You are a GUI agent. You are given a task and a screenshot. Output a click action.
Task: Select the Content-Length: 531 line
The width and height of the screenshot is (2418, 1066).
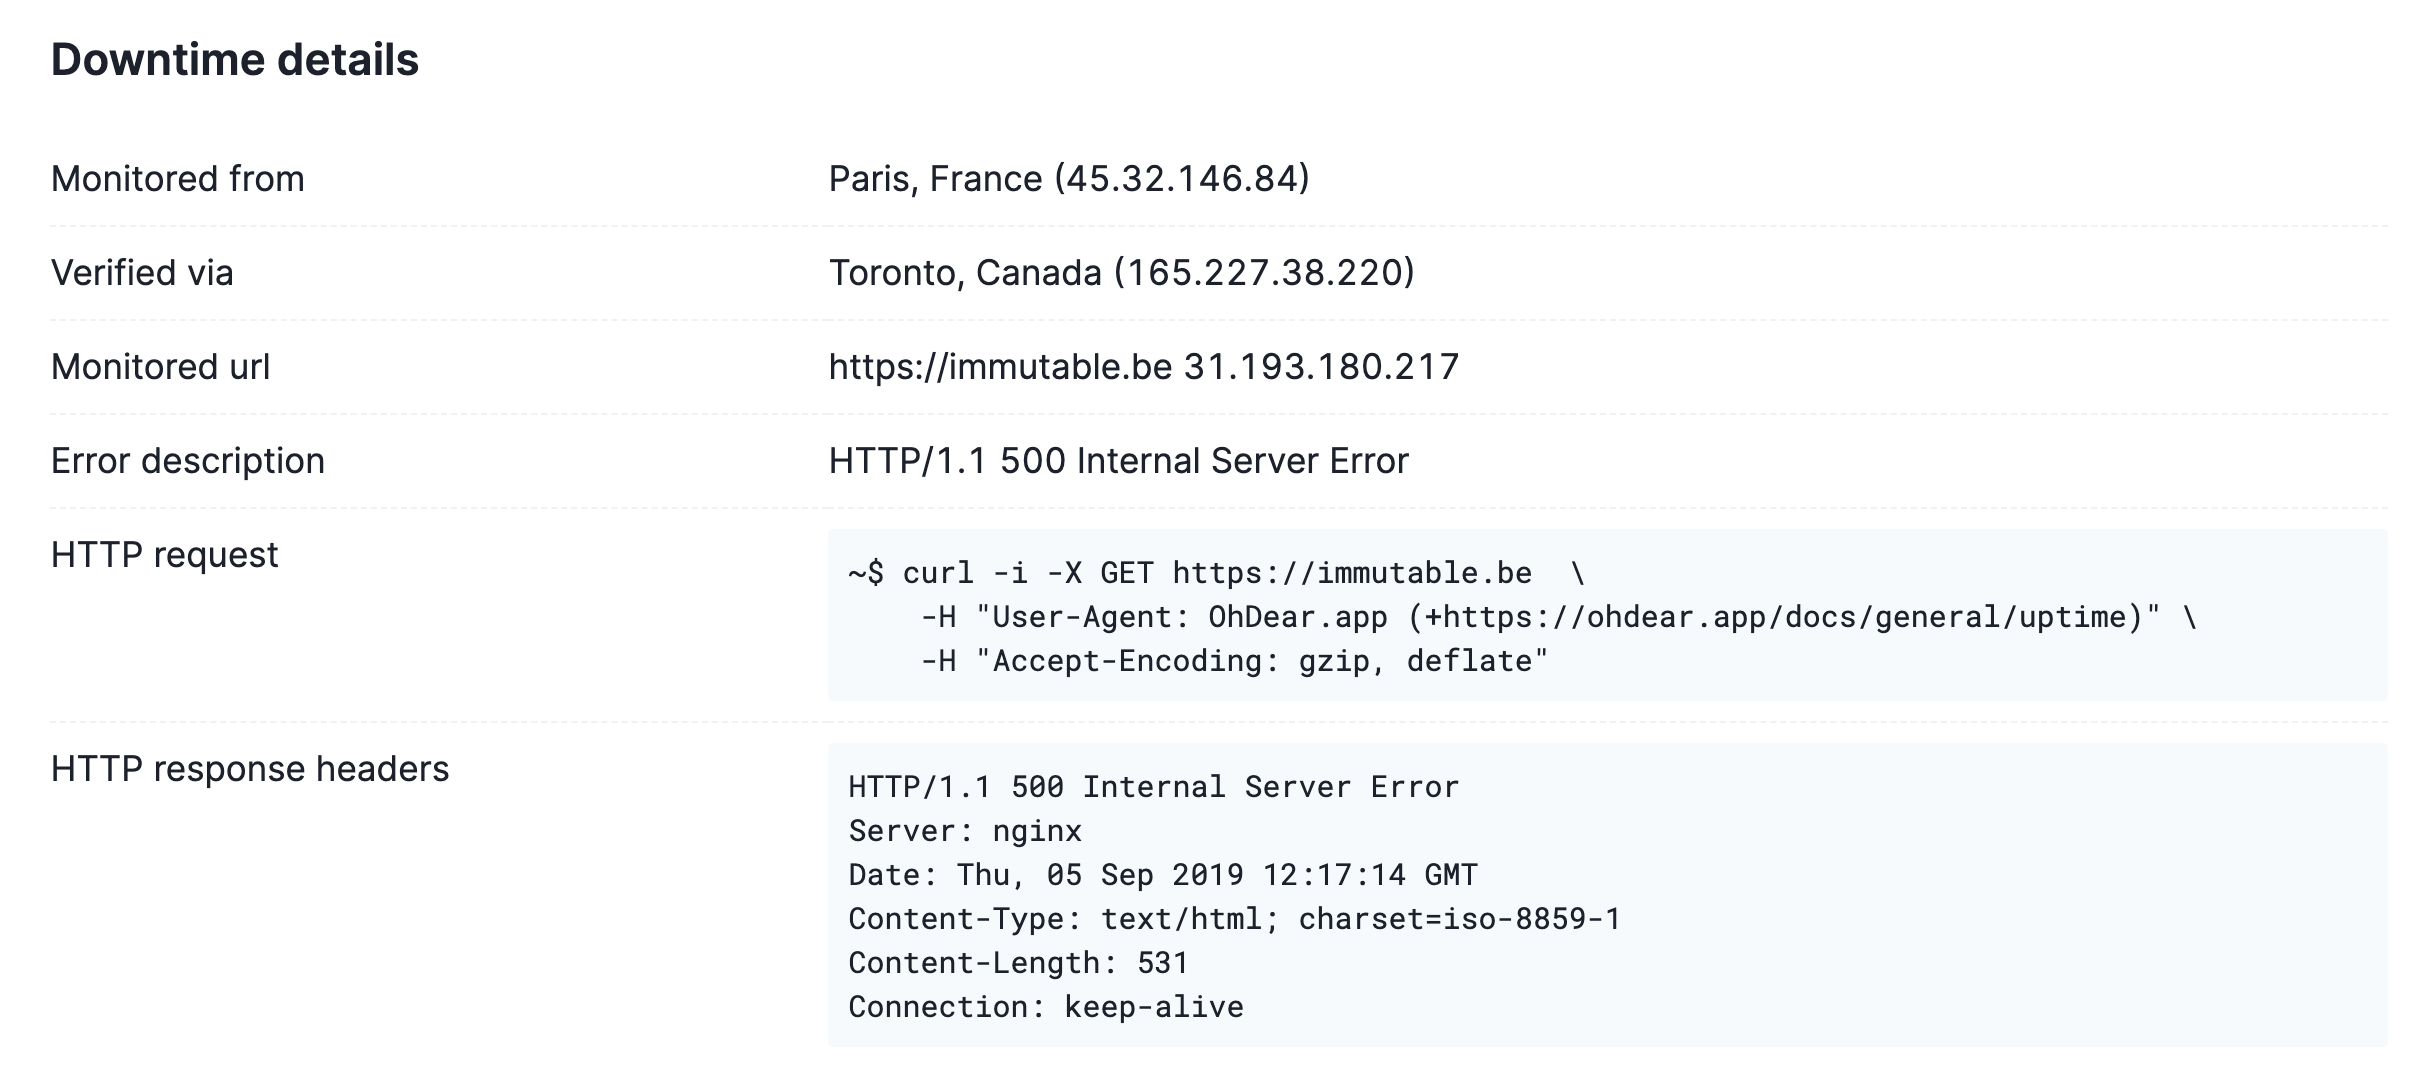[1019, 963]
